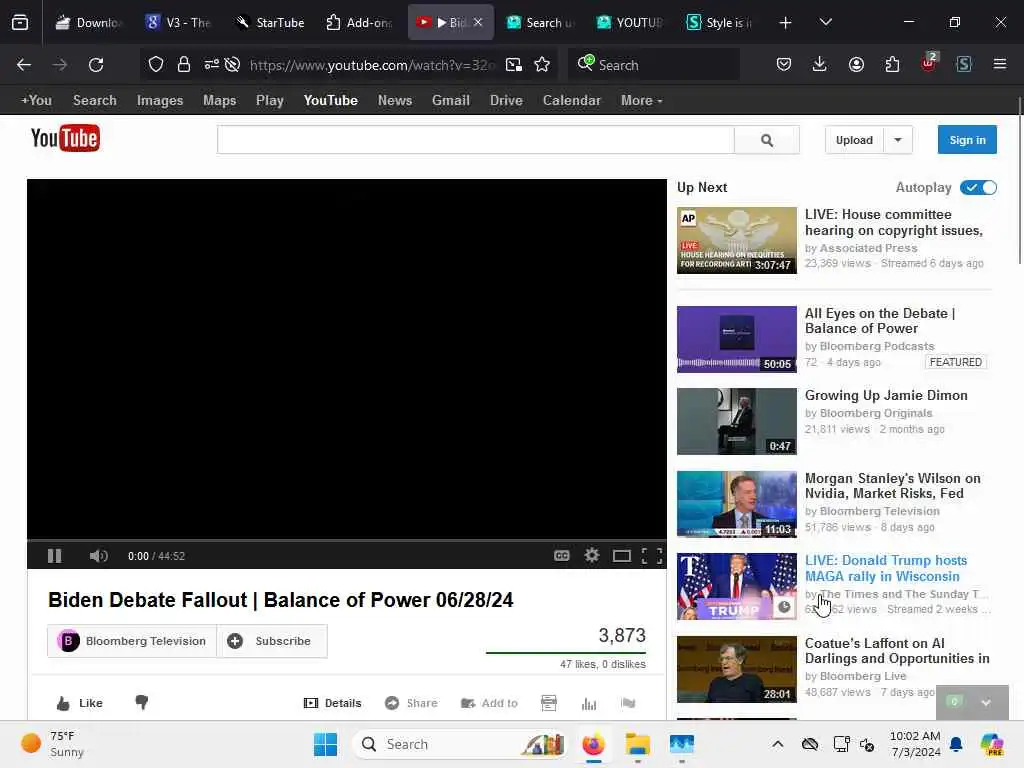
Task: Open Growing Up Jamie Dimon video
Action: [886, 396]
